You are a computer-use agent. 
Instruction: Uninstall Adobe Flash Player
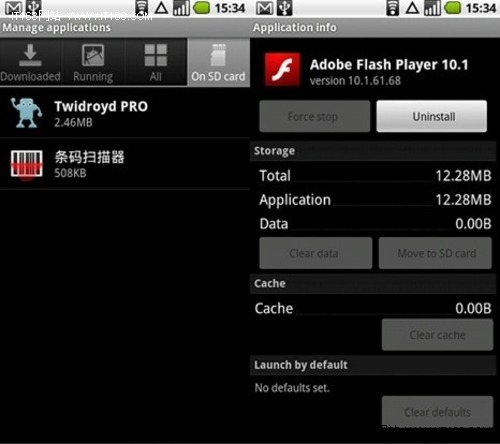[432, 116]
